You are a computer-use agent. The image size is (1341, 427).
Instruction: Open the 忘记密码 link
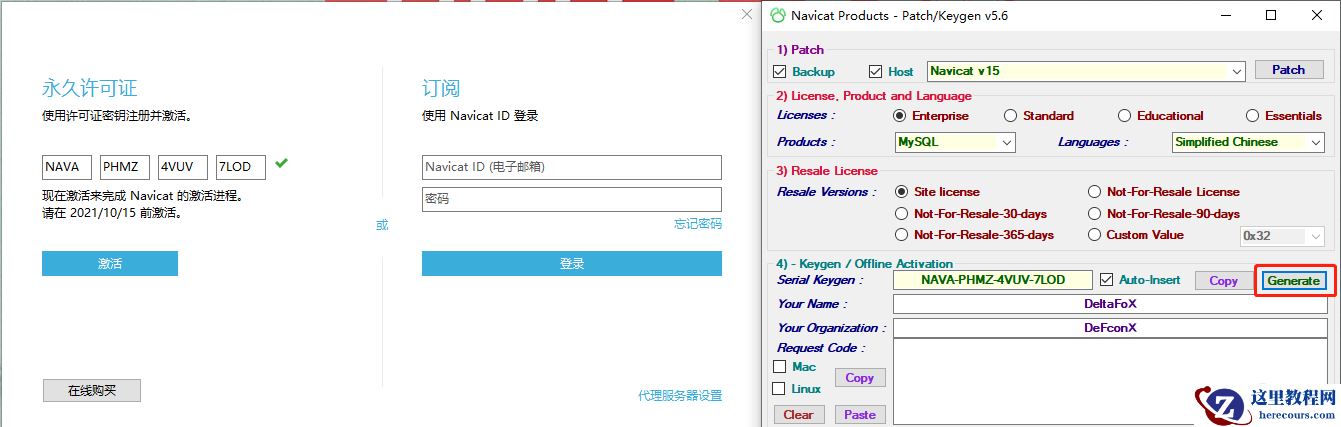(x=698, y=224)
